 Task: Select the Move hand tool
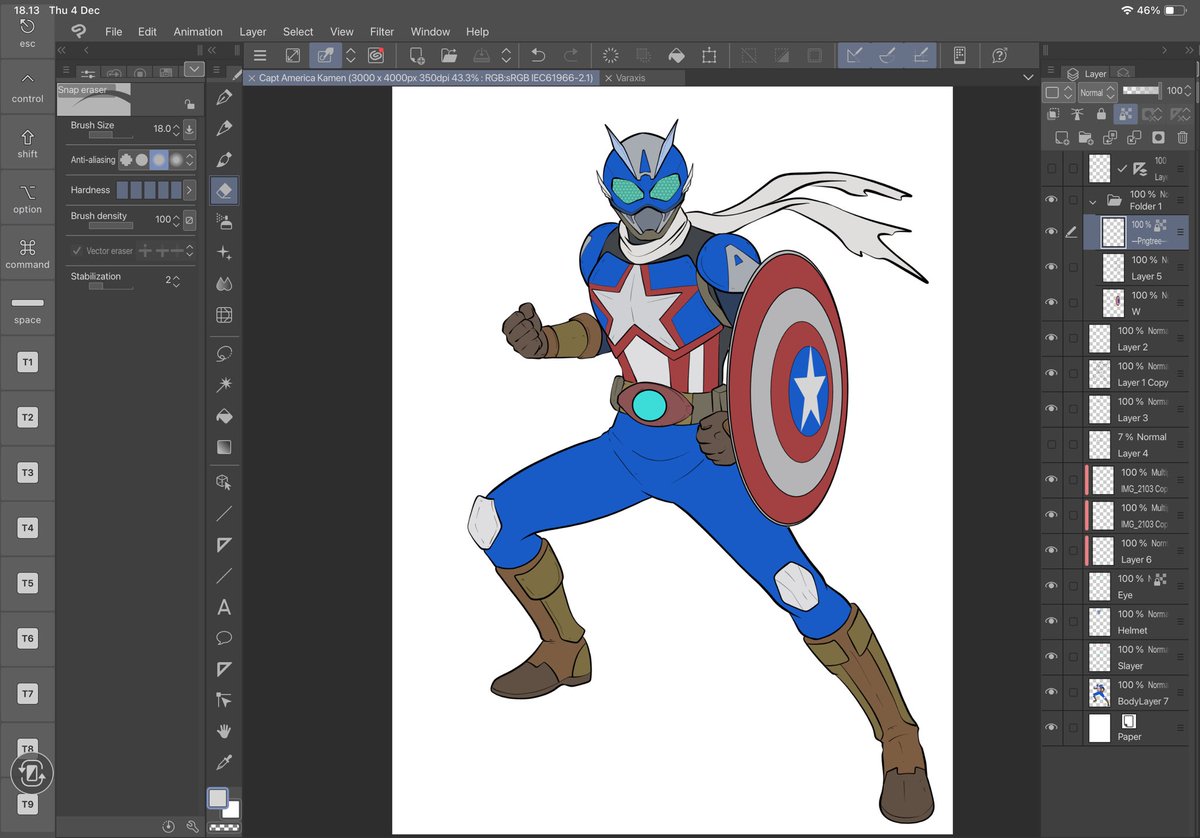tap(224, 731)
